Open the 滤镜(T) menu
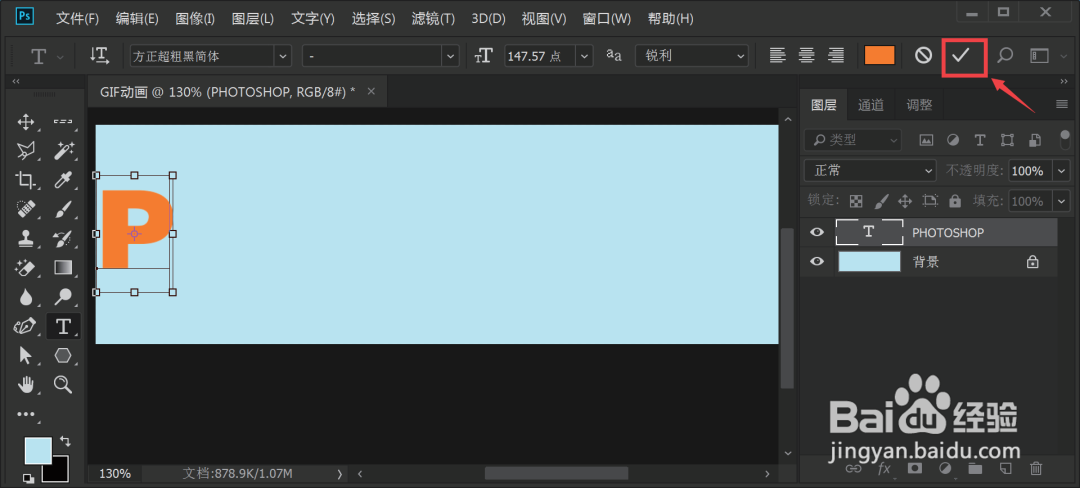This screenshot has height=488, width=1080. click(x=433, y=19)
